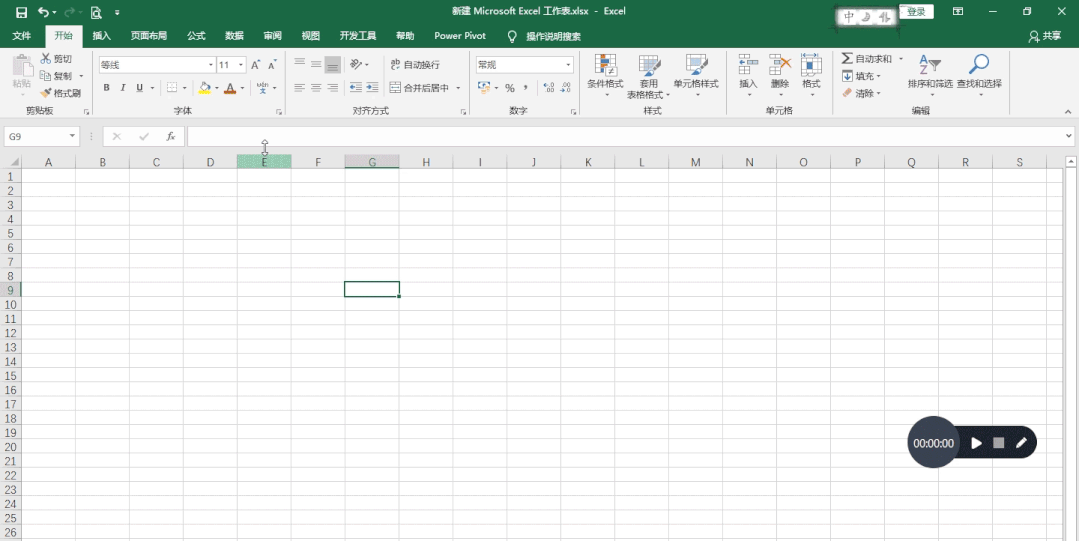
Task: Click the Save icon in quick access toolbar
Action: tap(21, 12)
